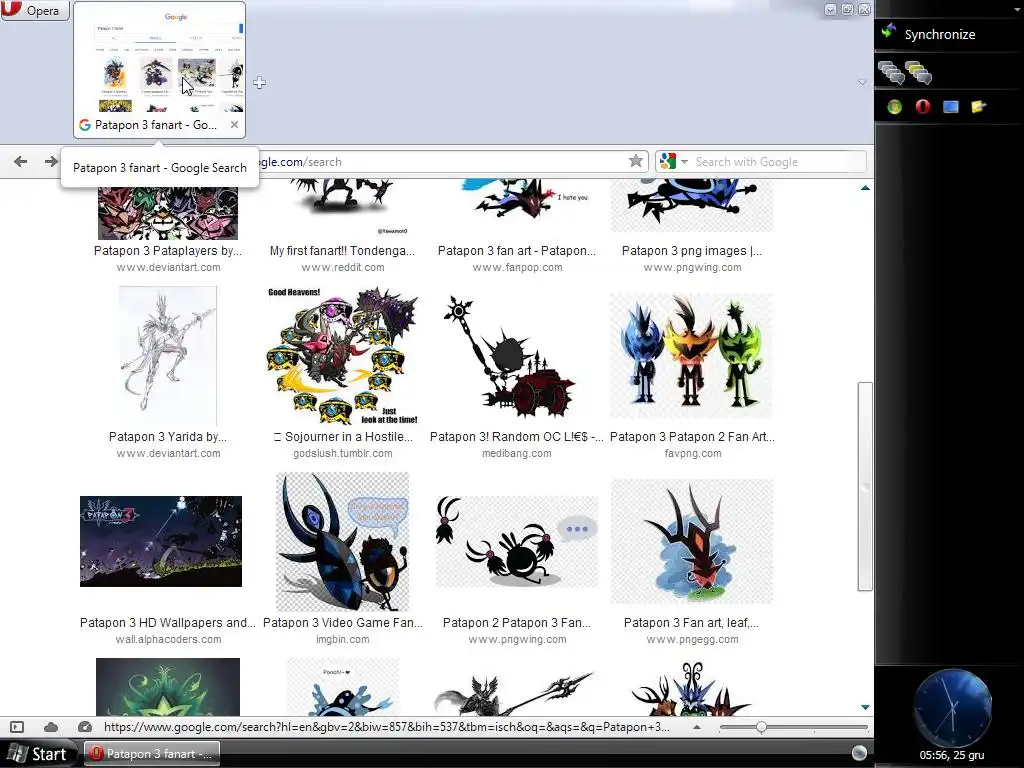Screen dimensions: 1024x768
Task: Click the Synchronize label in sidebar
Action: (x=940, y=35)
